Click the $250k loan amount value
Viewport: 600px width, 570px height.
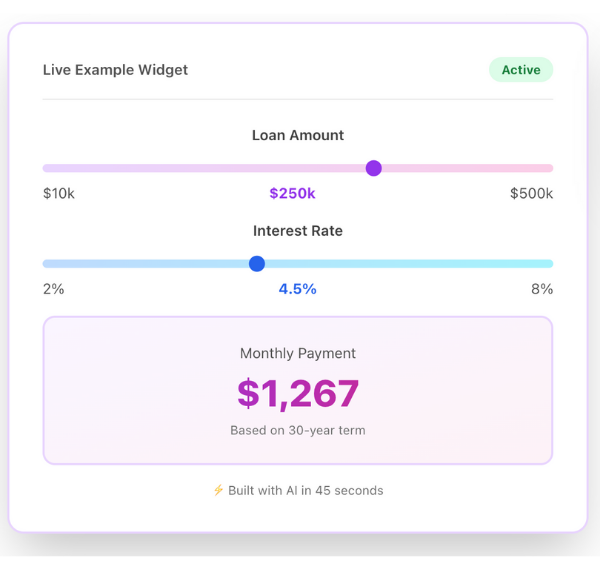coord(292,193)
